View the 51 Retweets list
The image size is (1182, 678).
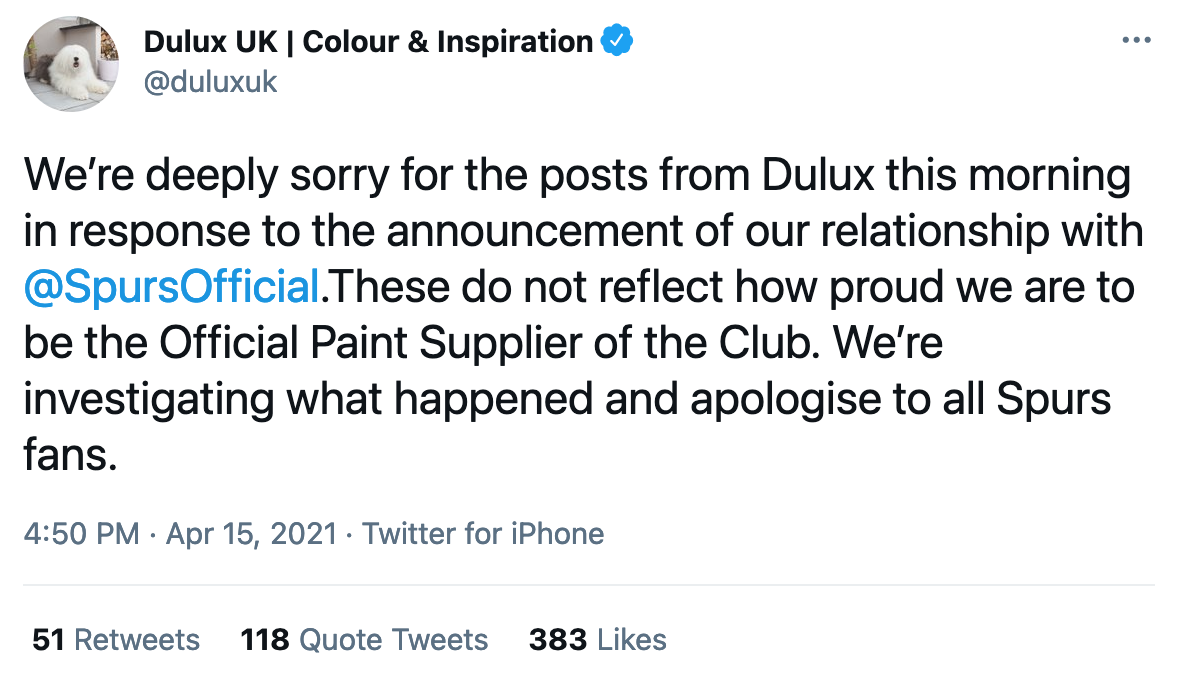point(116,640)
